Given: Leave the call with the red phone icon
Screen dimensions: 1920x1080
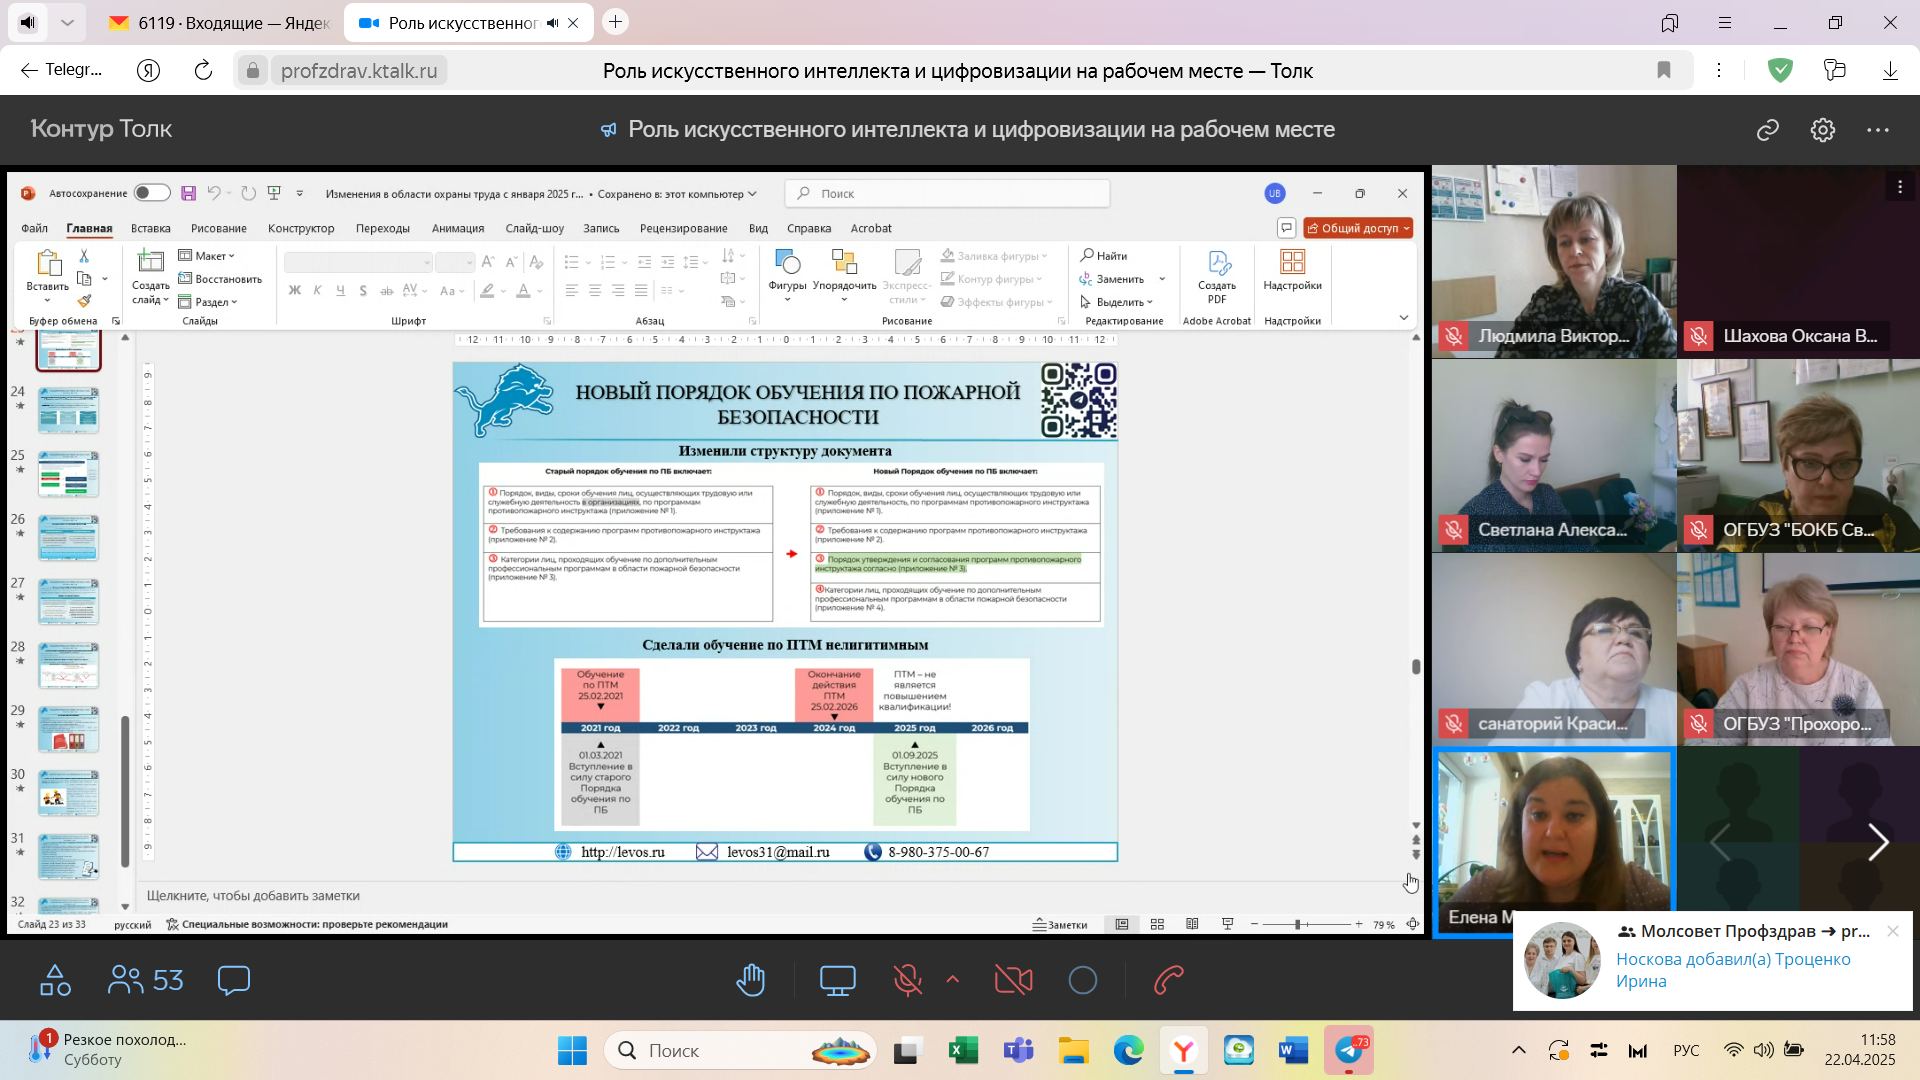Looking at the screenshot, I should tap(1168, 981).
